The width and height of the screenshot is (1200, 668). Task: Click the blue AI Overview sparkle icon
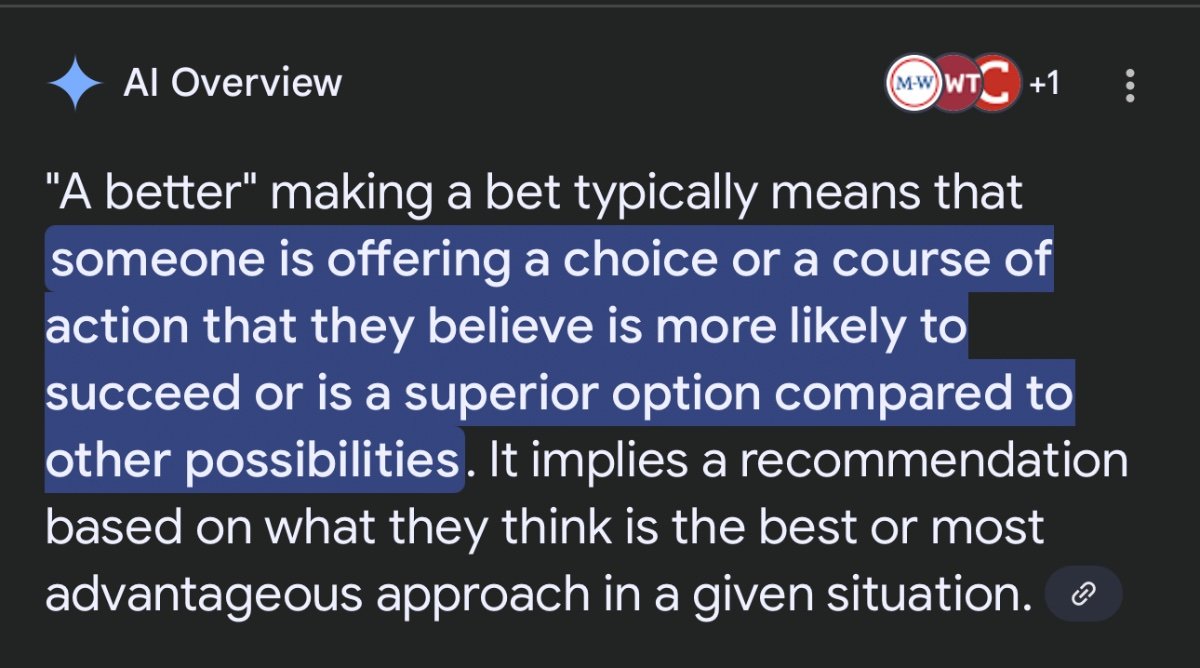pyautogui.click(x=75, y=84)
